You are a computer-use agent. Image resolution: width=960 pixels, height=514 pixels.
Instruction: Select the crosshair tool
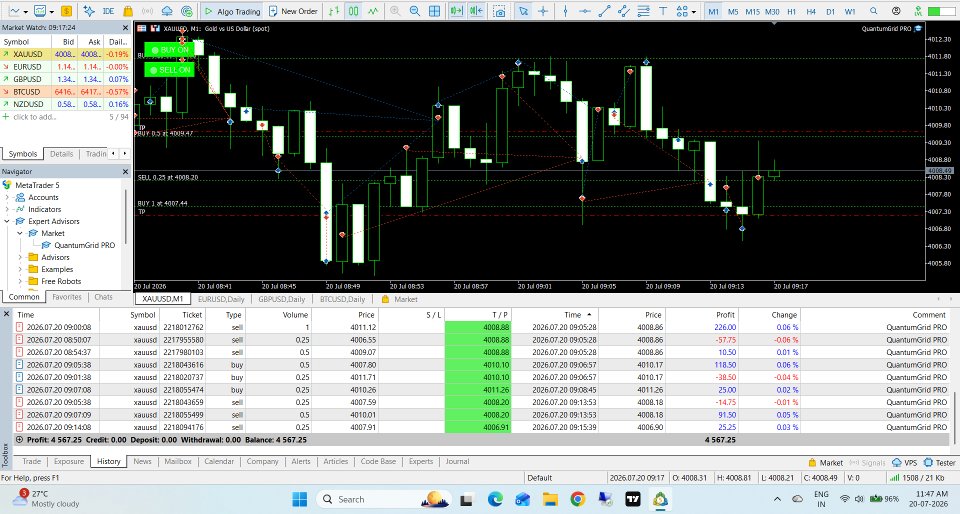pos(542,11)
